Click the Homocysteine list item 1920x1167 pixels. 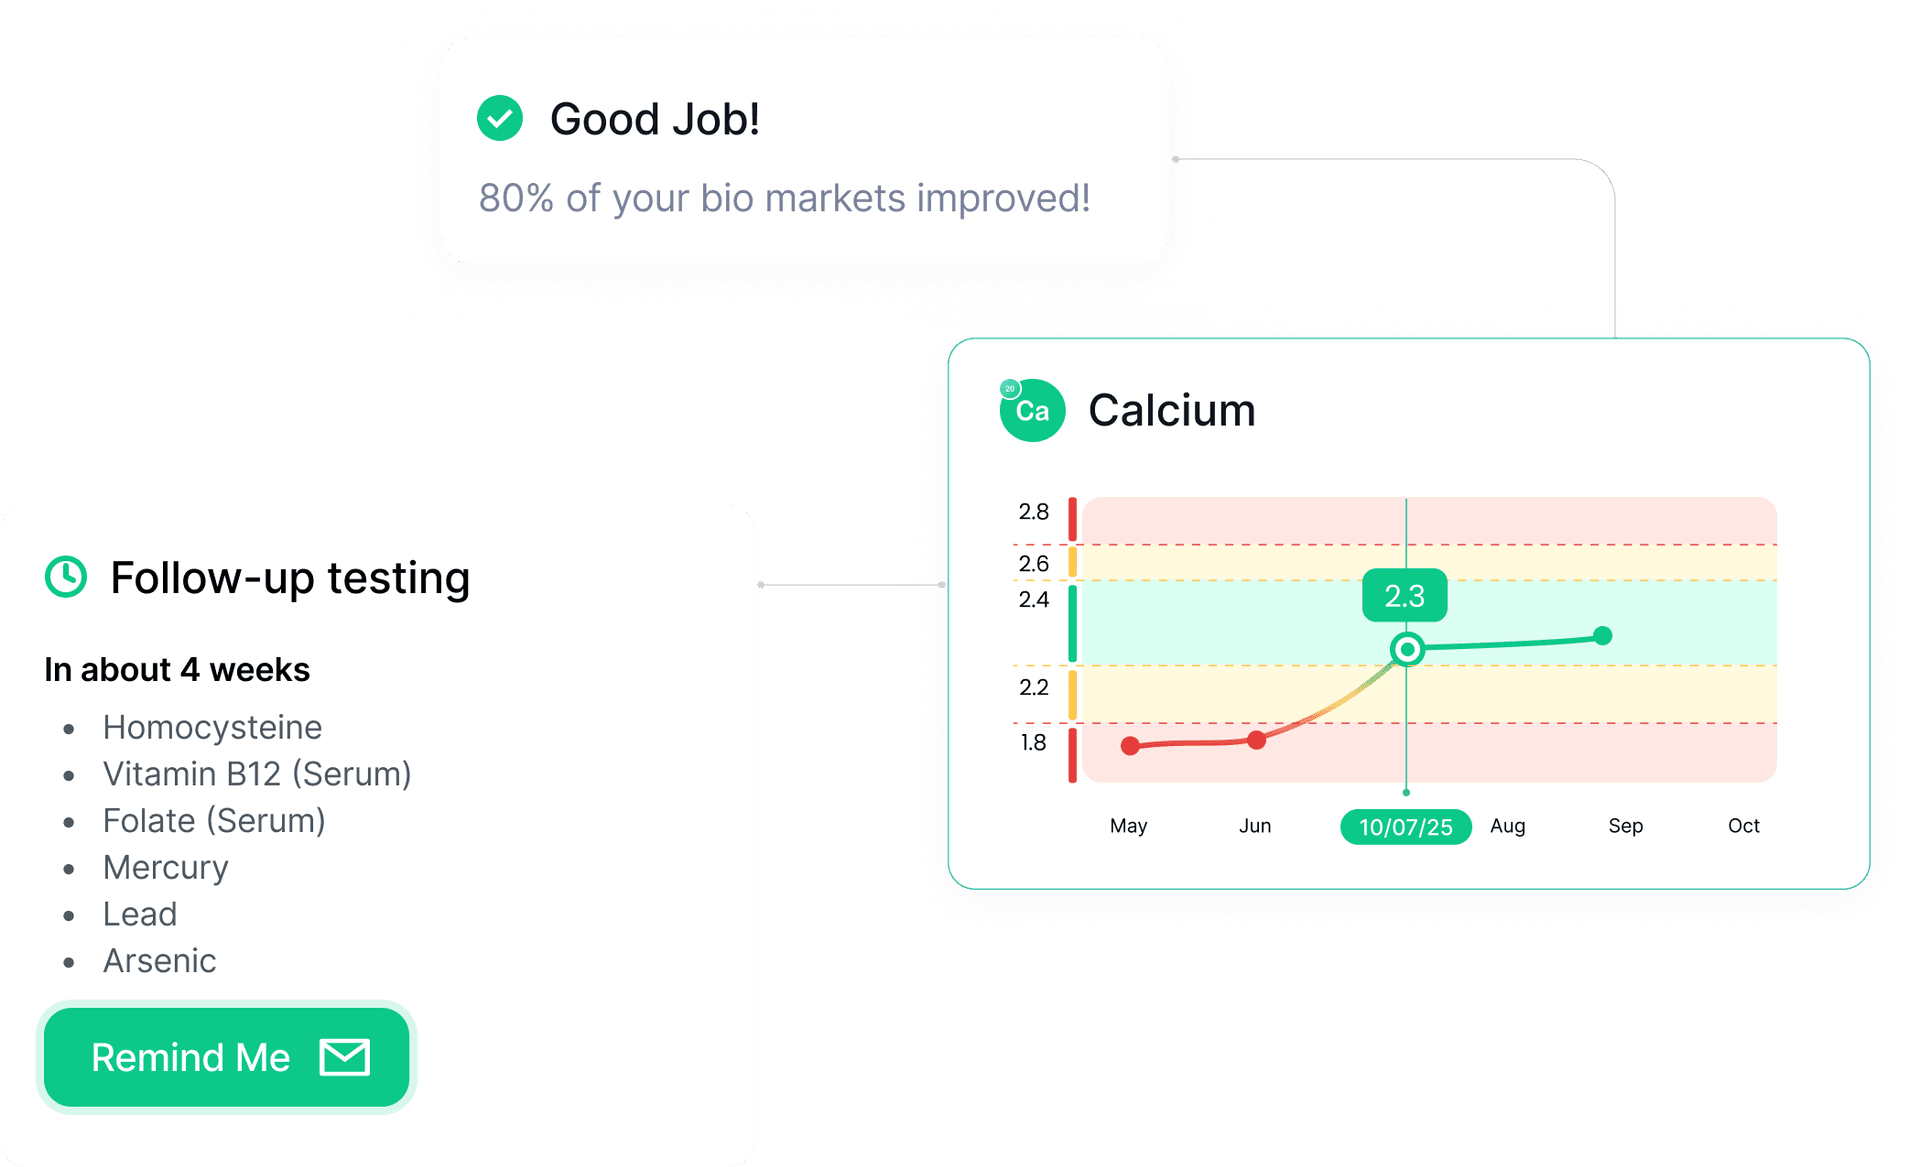[x=212, y=727]
